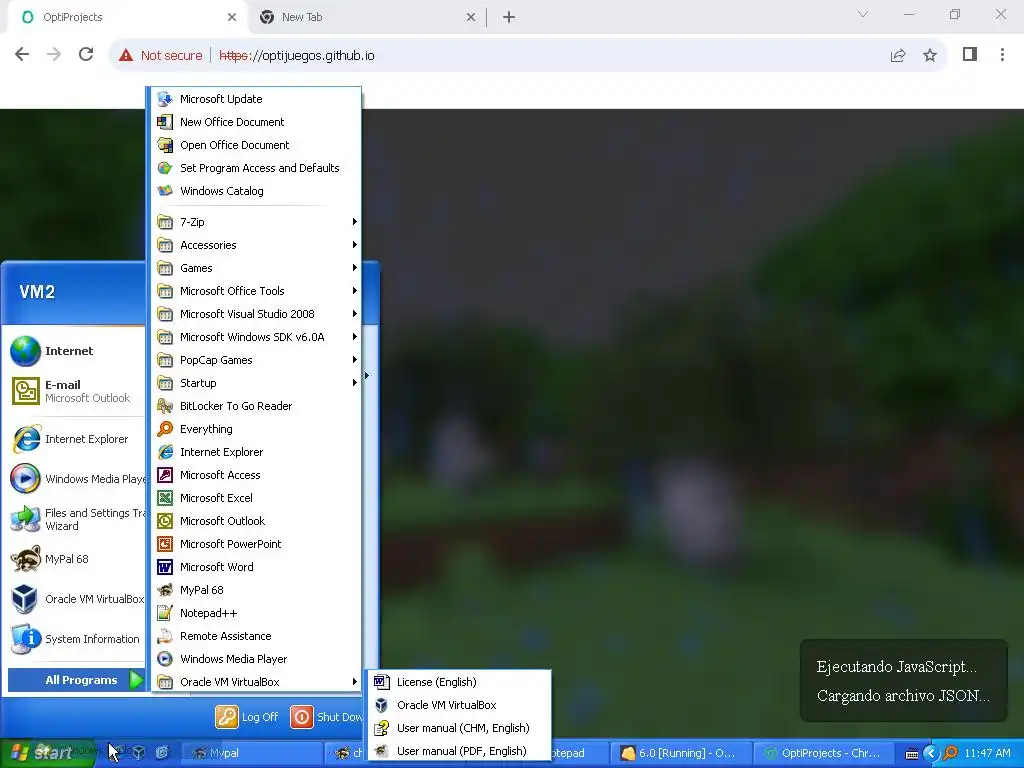Open Oracle VM VirtualBox in Start menu left pane
This screenshot has height=768, width=1024.
(x=75, y=599)
